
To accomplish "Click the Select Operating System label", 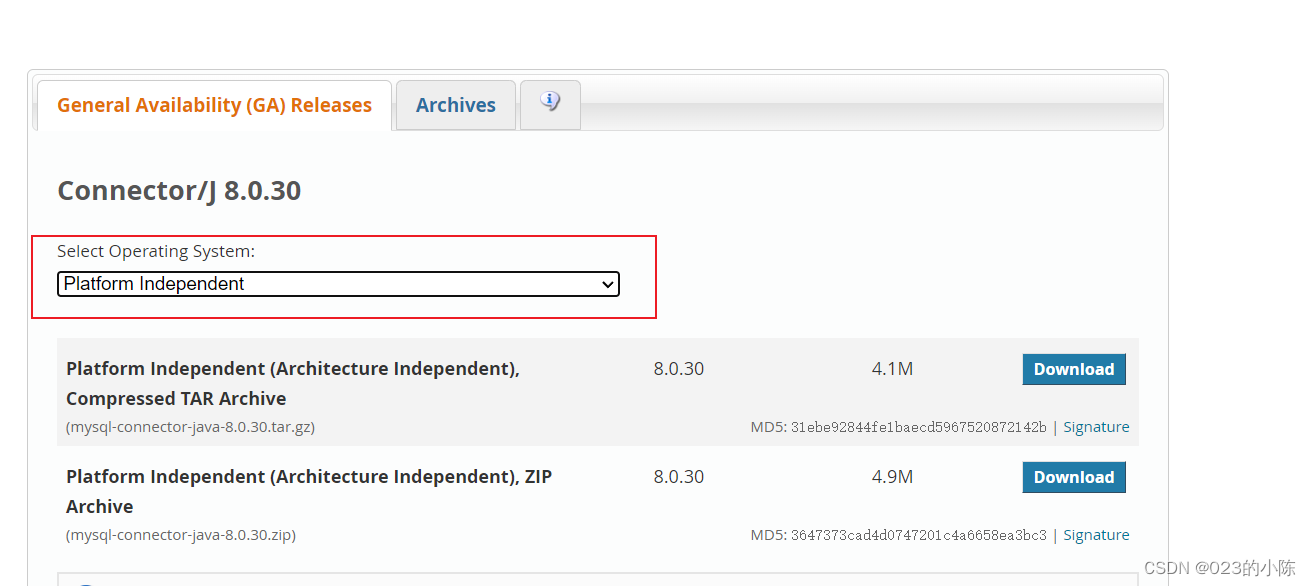I will click(x=155, y=251).
